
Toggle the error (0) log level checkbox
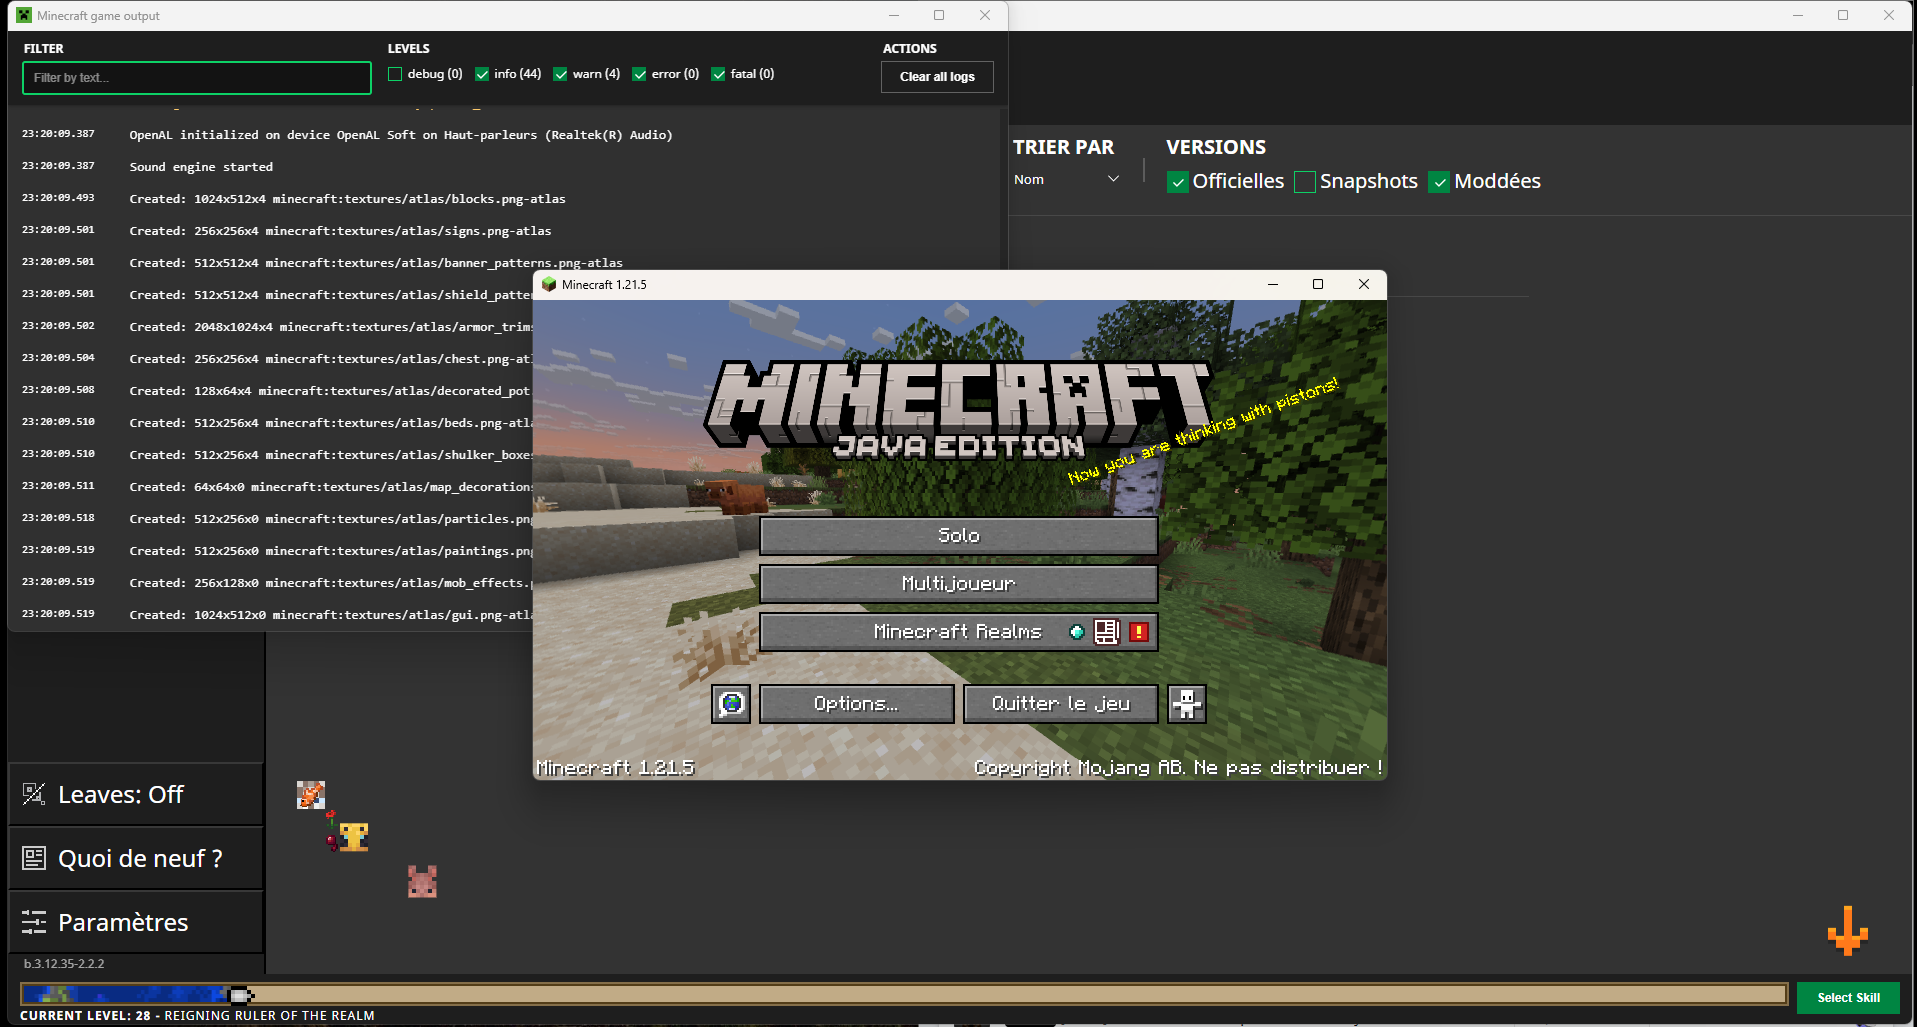(x=639, y=74)
